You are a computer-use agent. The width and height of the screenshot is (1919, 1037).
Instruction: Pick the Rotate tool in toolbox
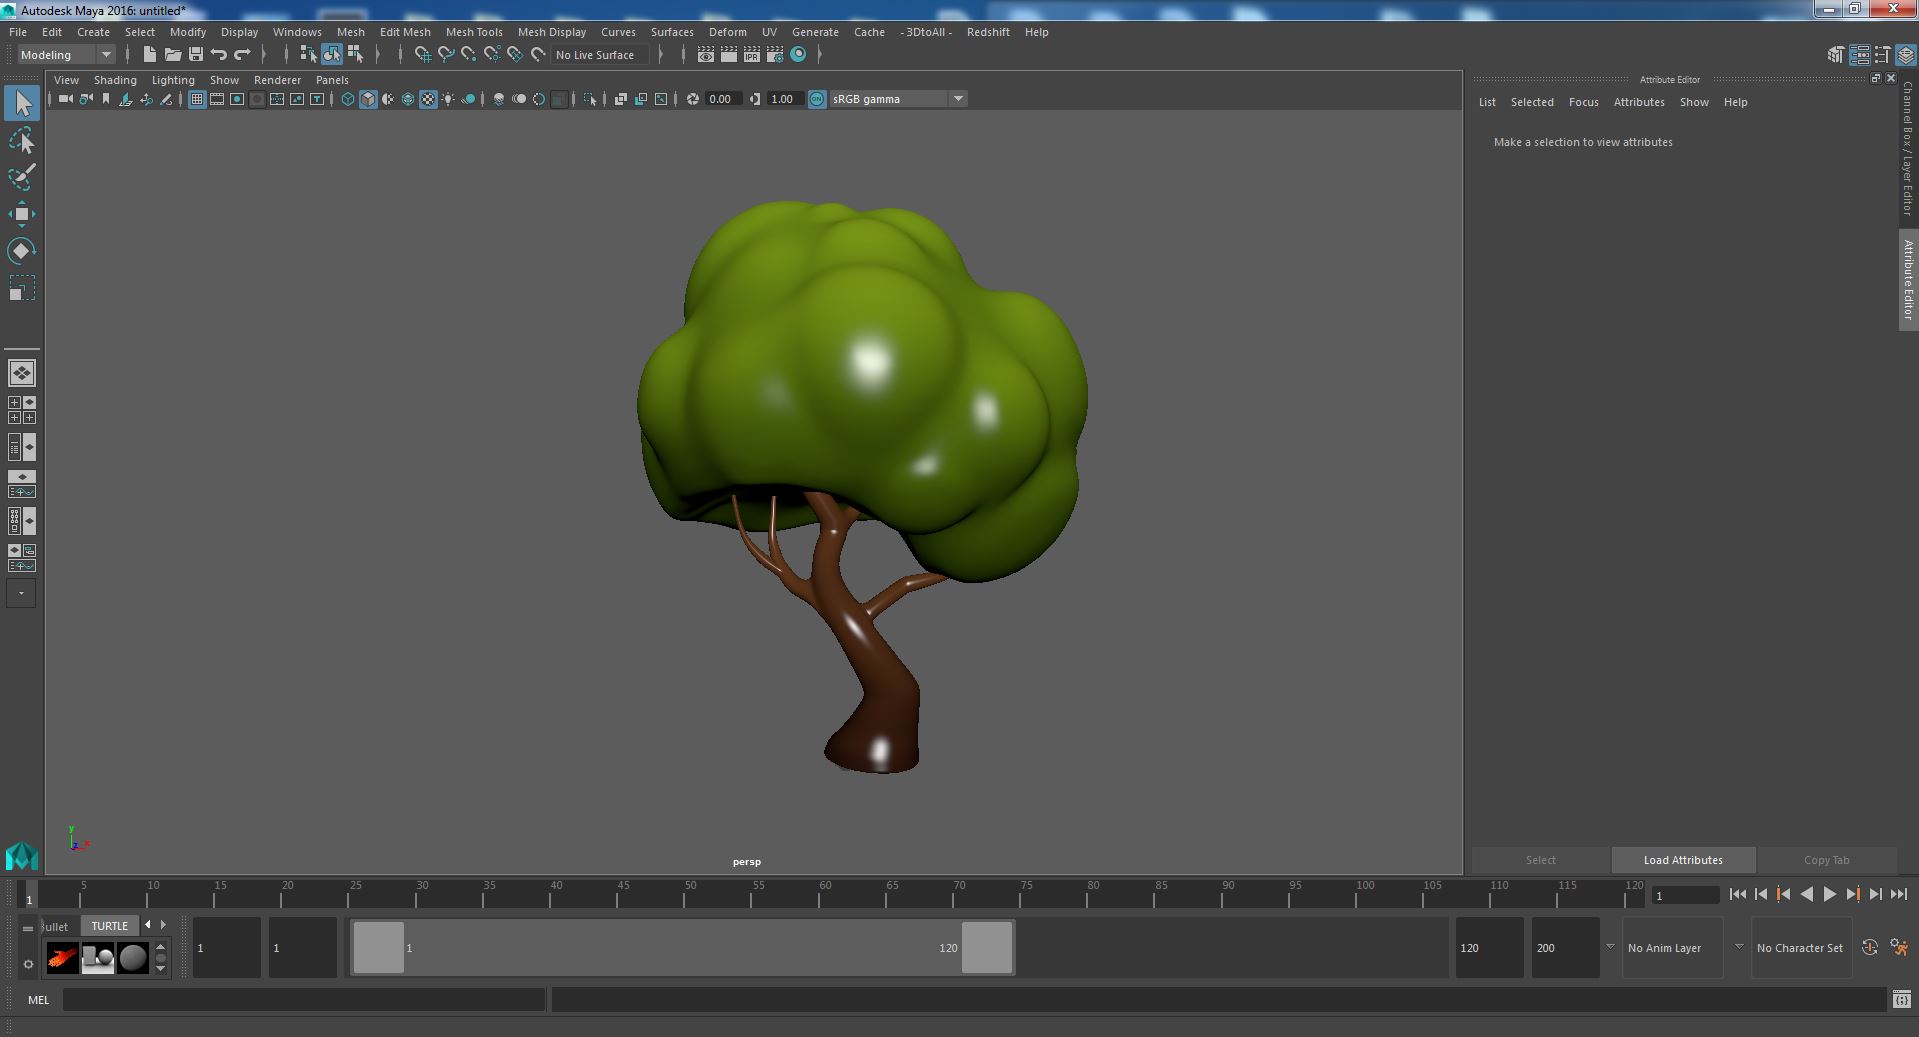[21, 251]
